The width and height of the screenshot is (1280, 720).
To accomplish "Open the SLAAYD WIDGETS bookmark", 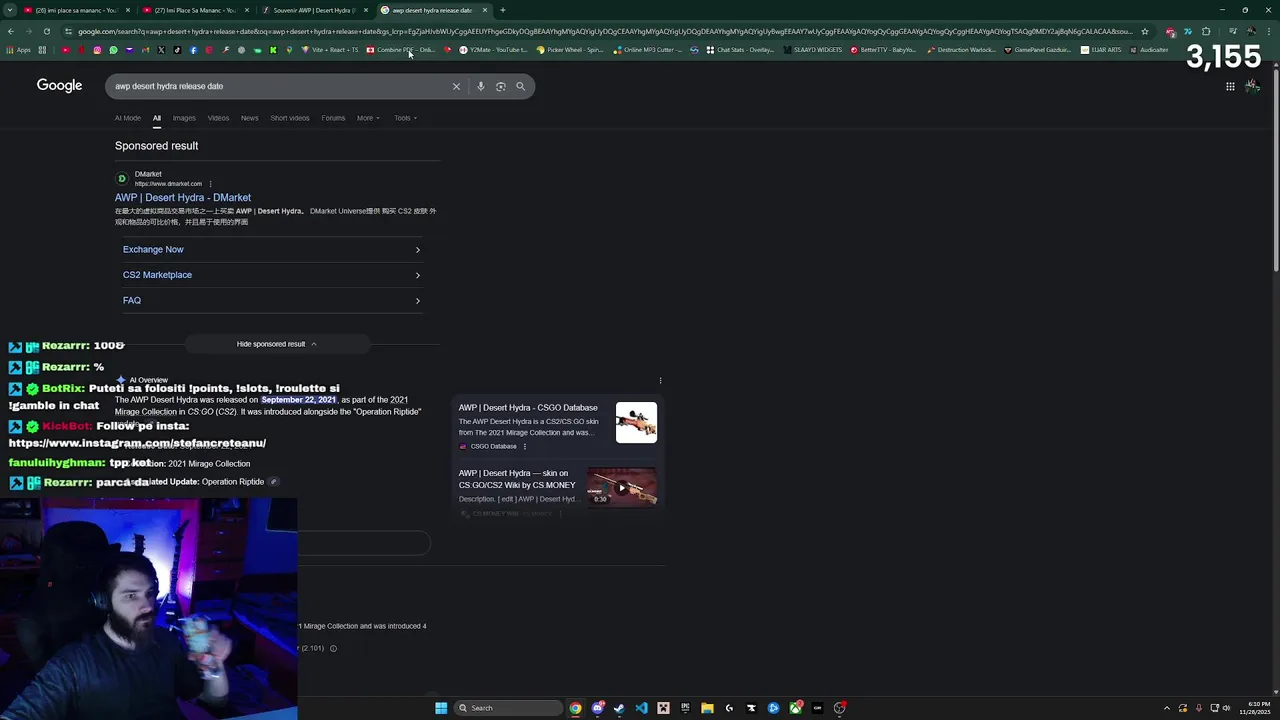I will point(813,50).
